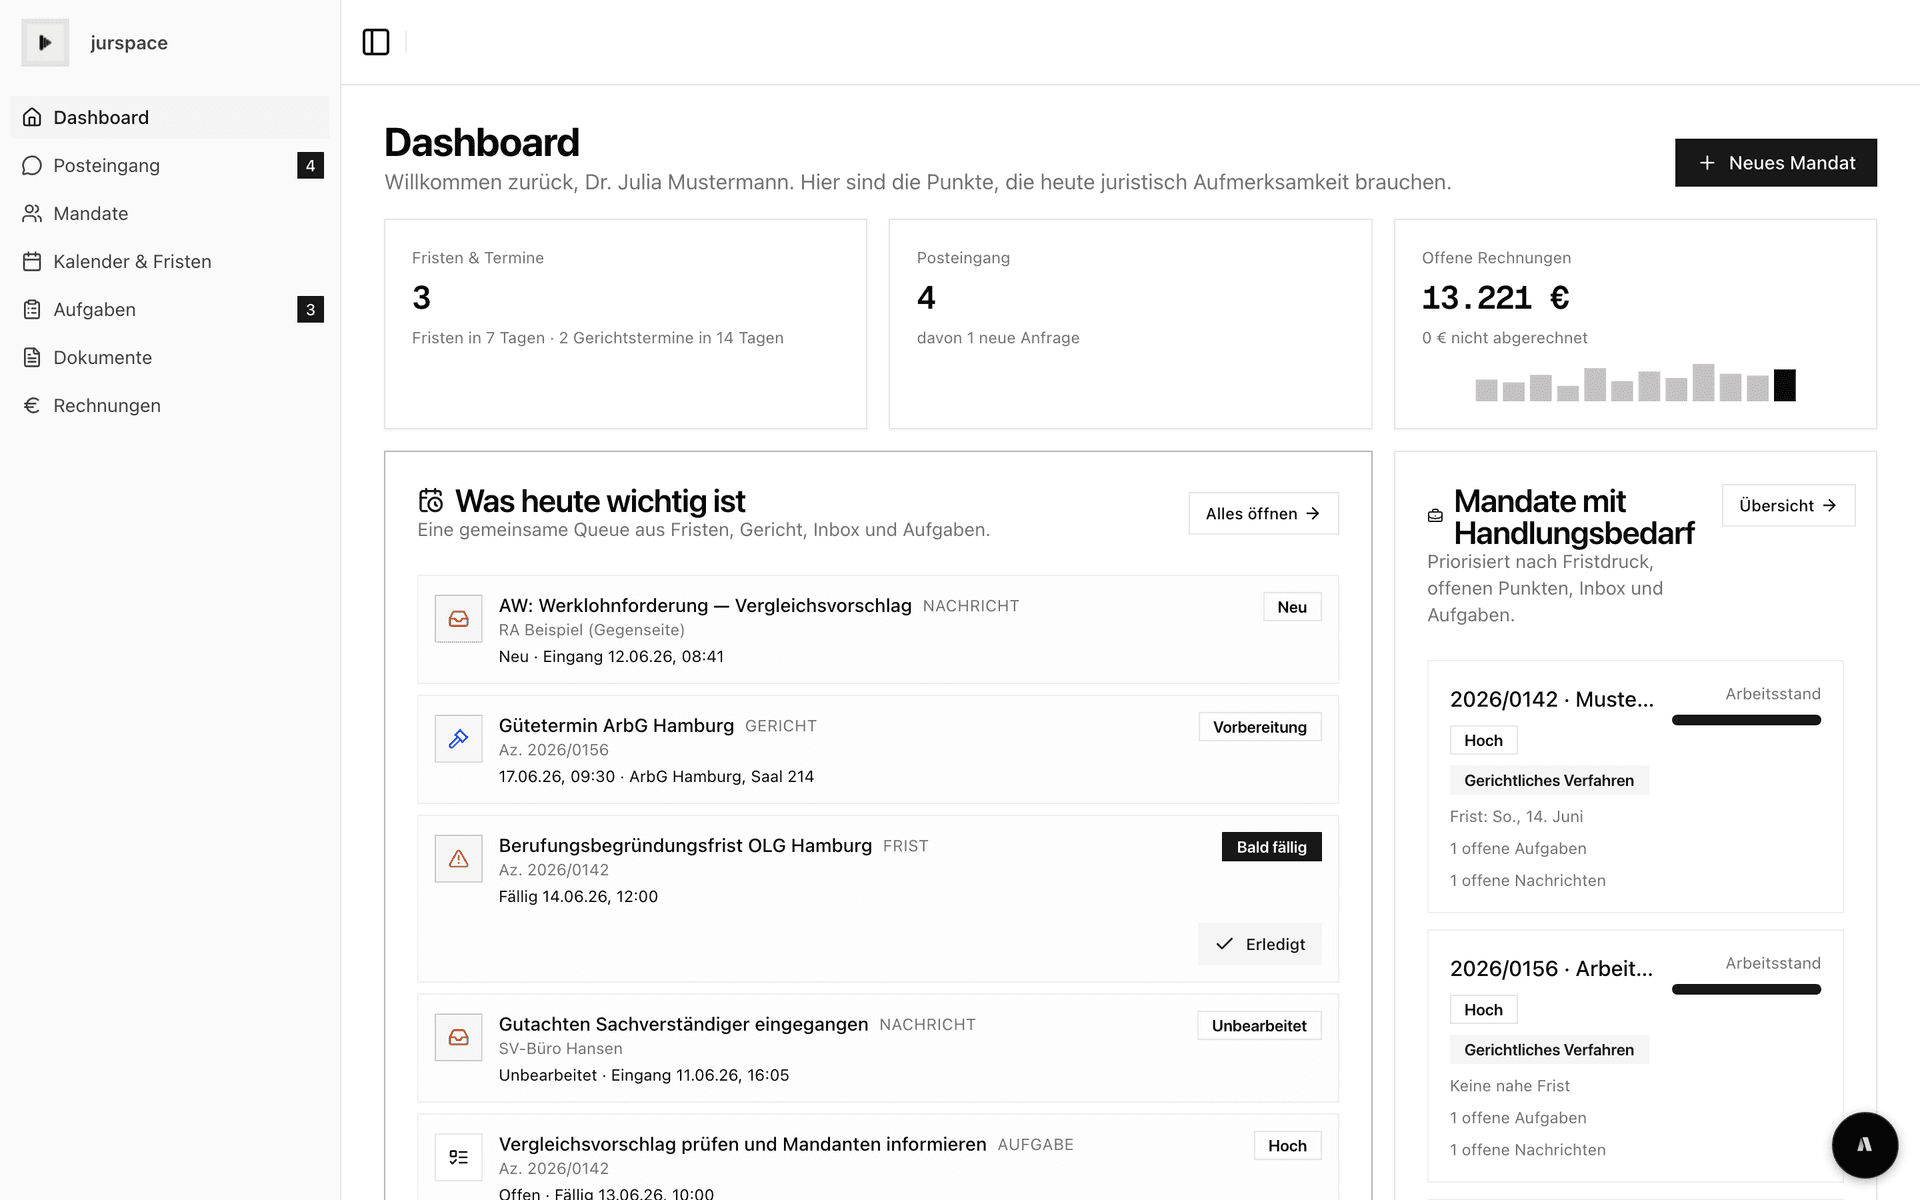Click 17.06.26, 09:30 · ArbG Hamburg, Saal 214
The height and width of the screenshot is (1200, 1920).
pos(656,777)
